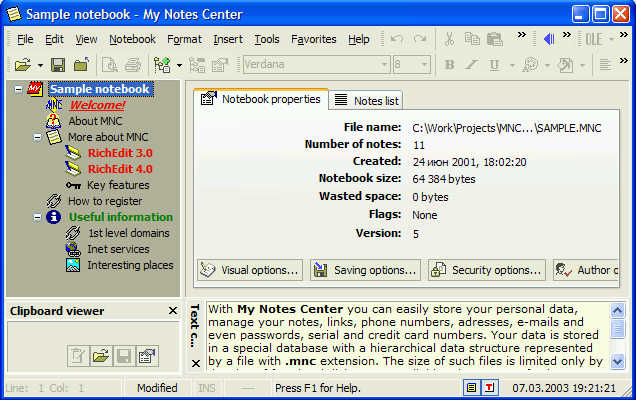The image size is (636, 400).
Task: Switch to the Notes list tab
Action: click(366, 101)
